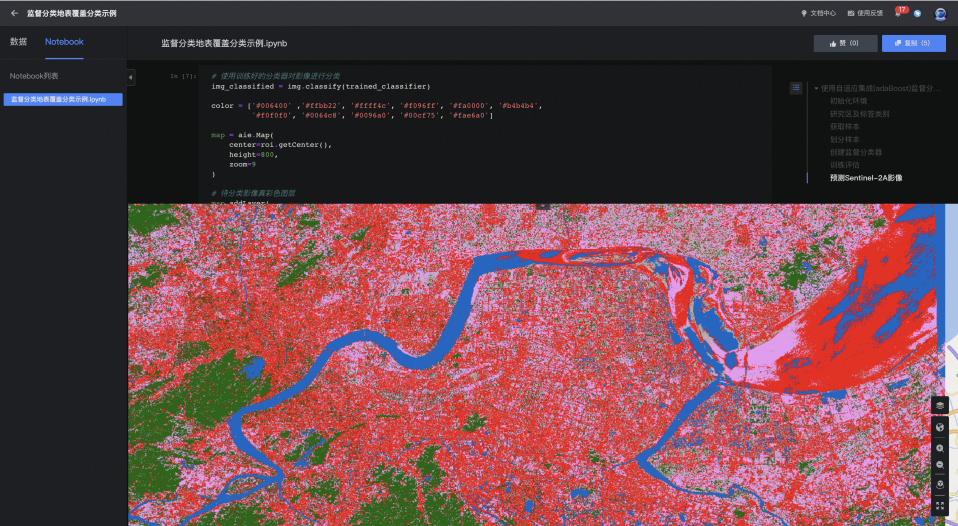Open 使用反馈 feedback link
The width and height of the screenshot is (958, 526).
(865, 13)
